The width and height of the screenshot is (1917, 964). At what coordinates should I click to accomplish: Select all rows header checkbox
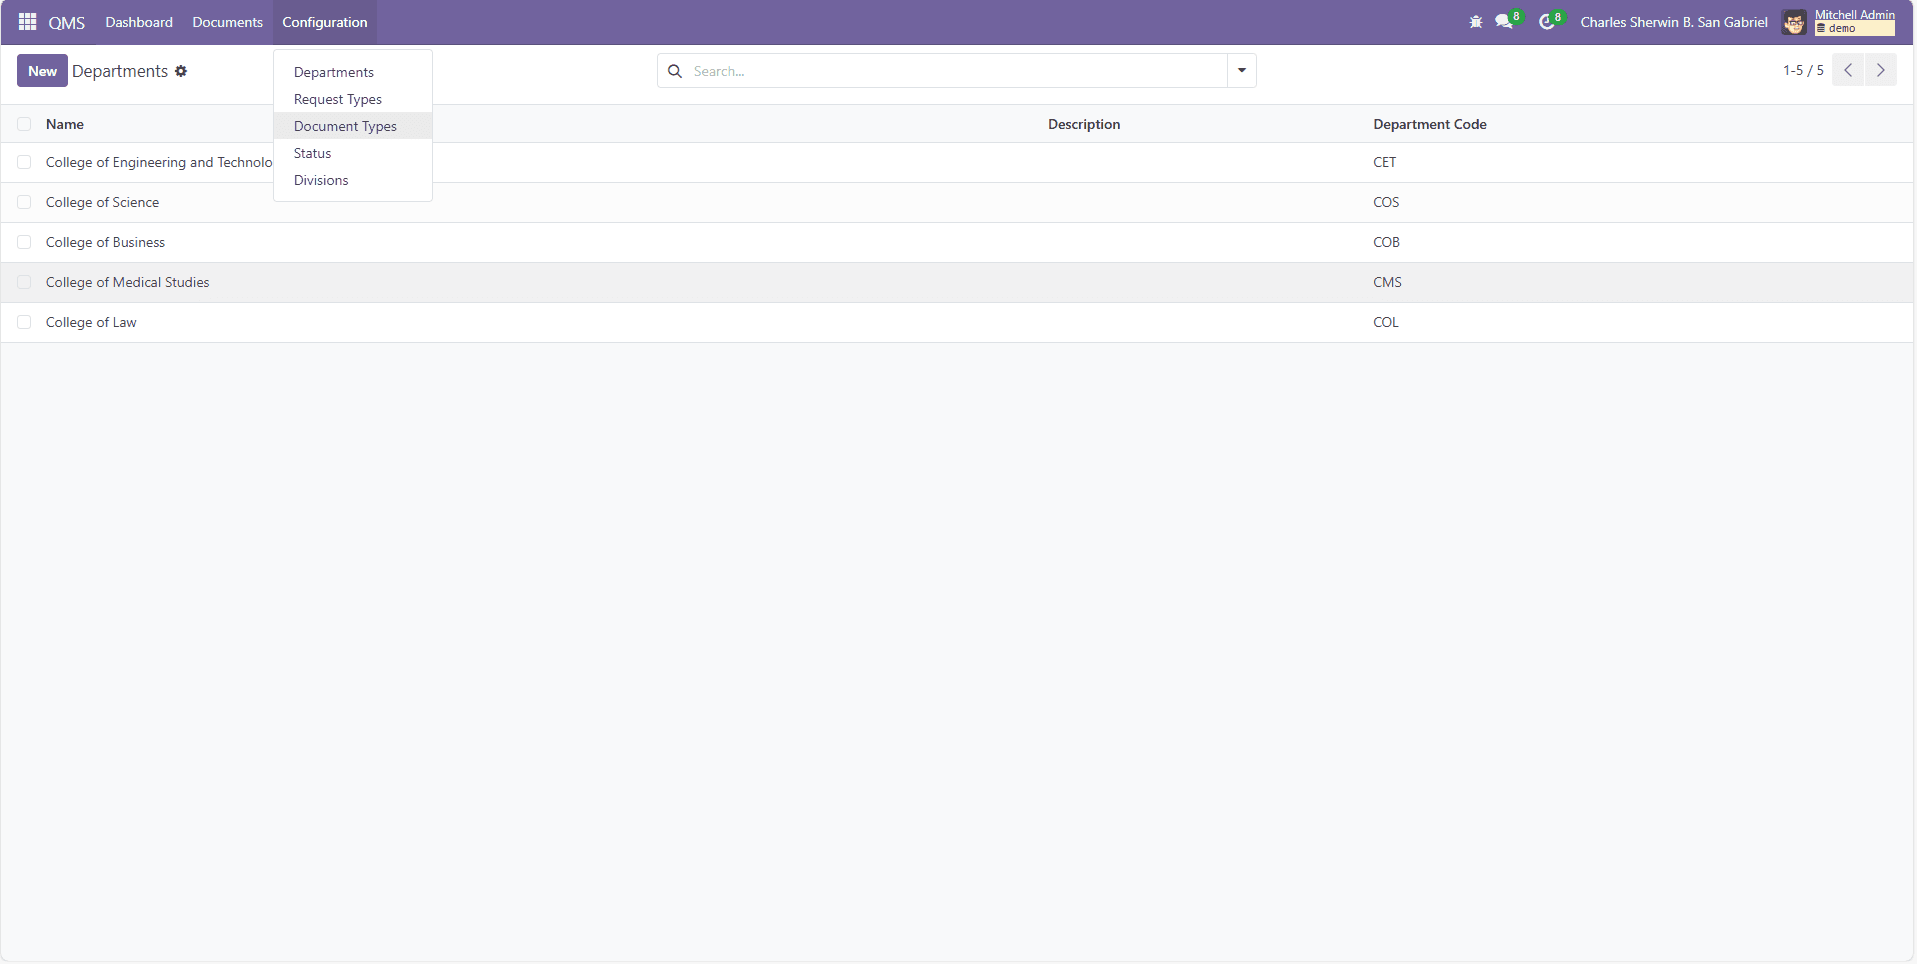[x=24, y=124]
